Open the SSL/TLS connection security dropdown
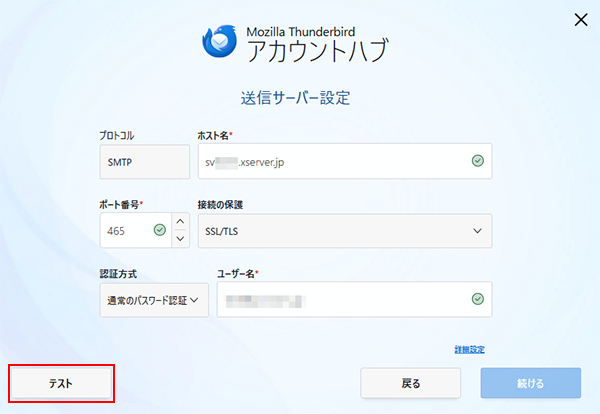 tap(345, 231)
